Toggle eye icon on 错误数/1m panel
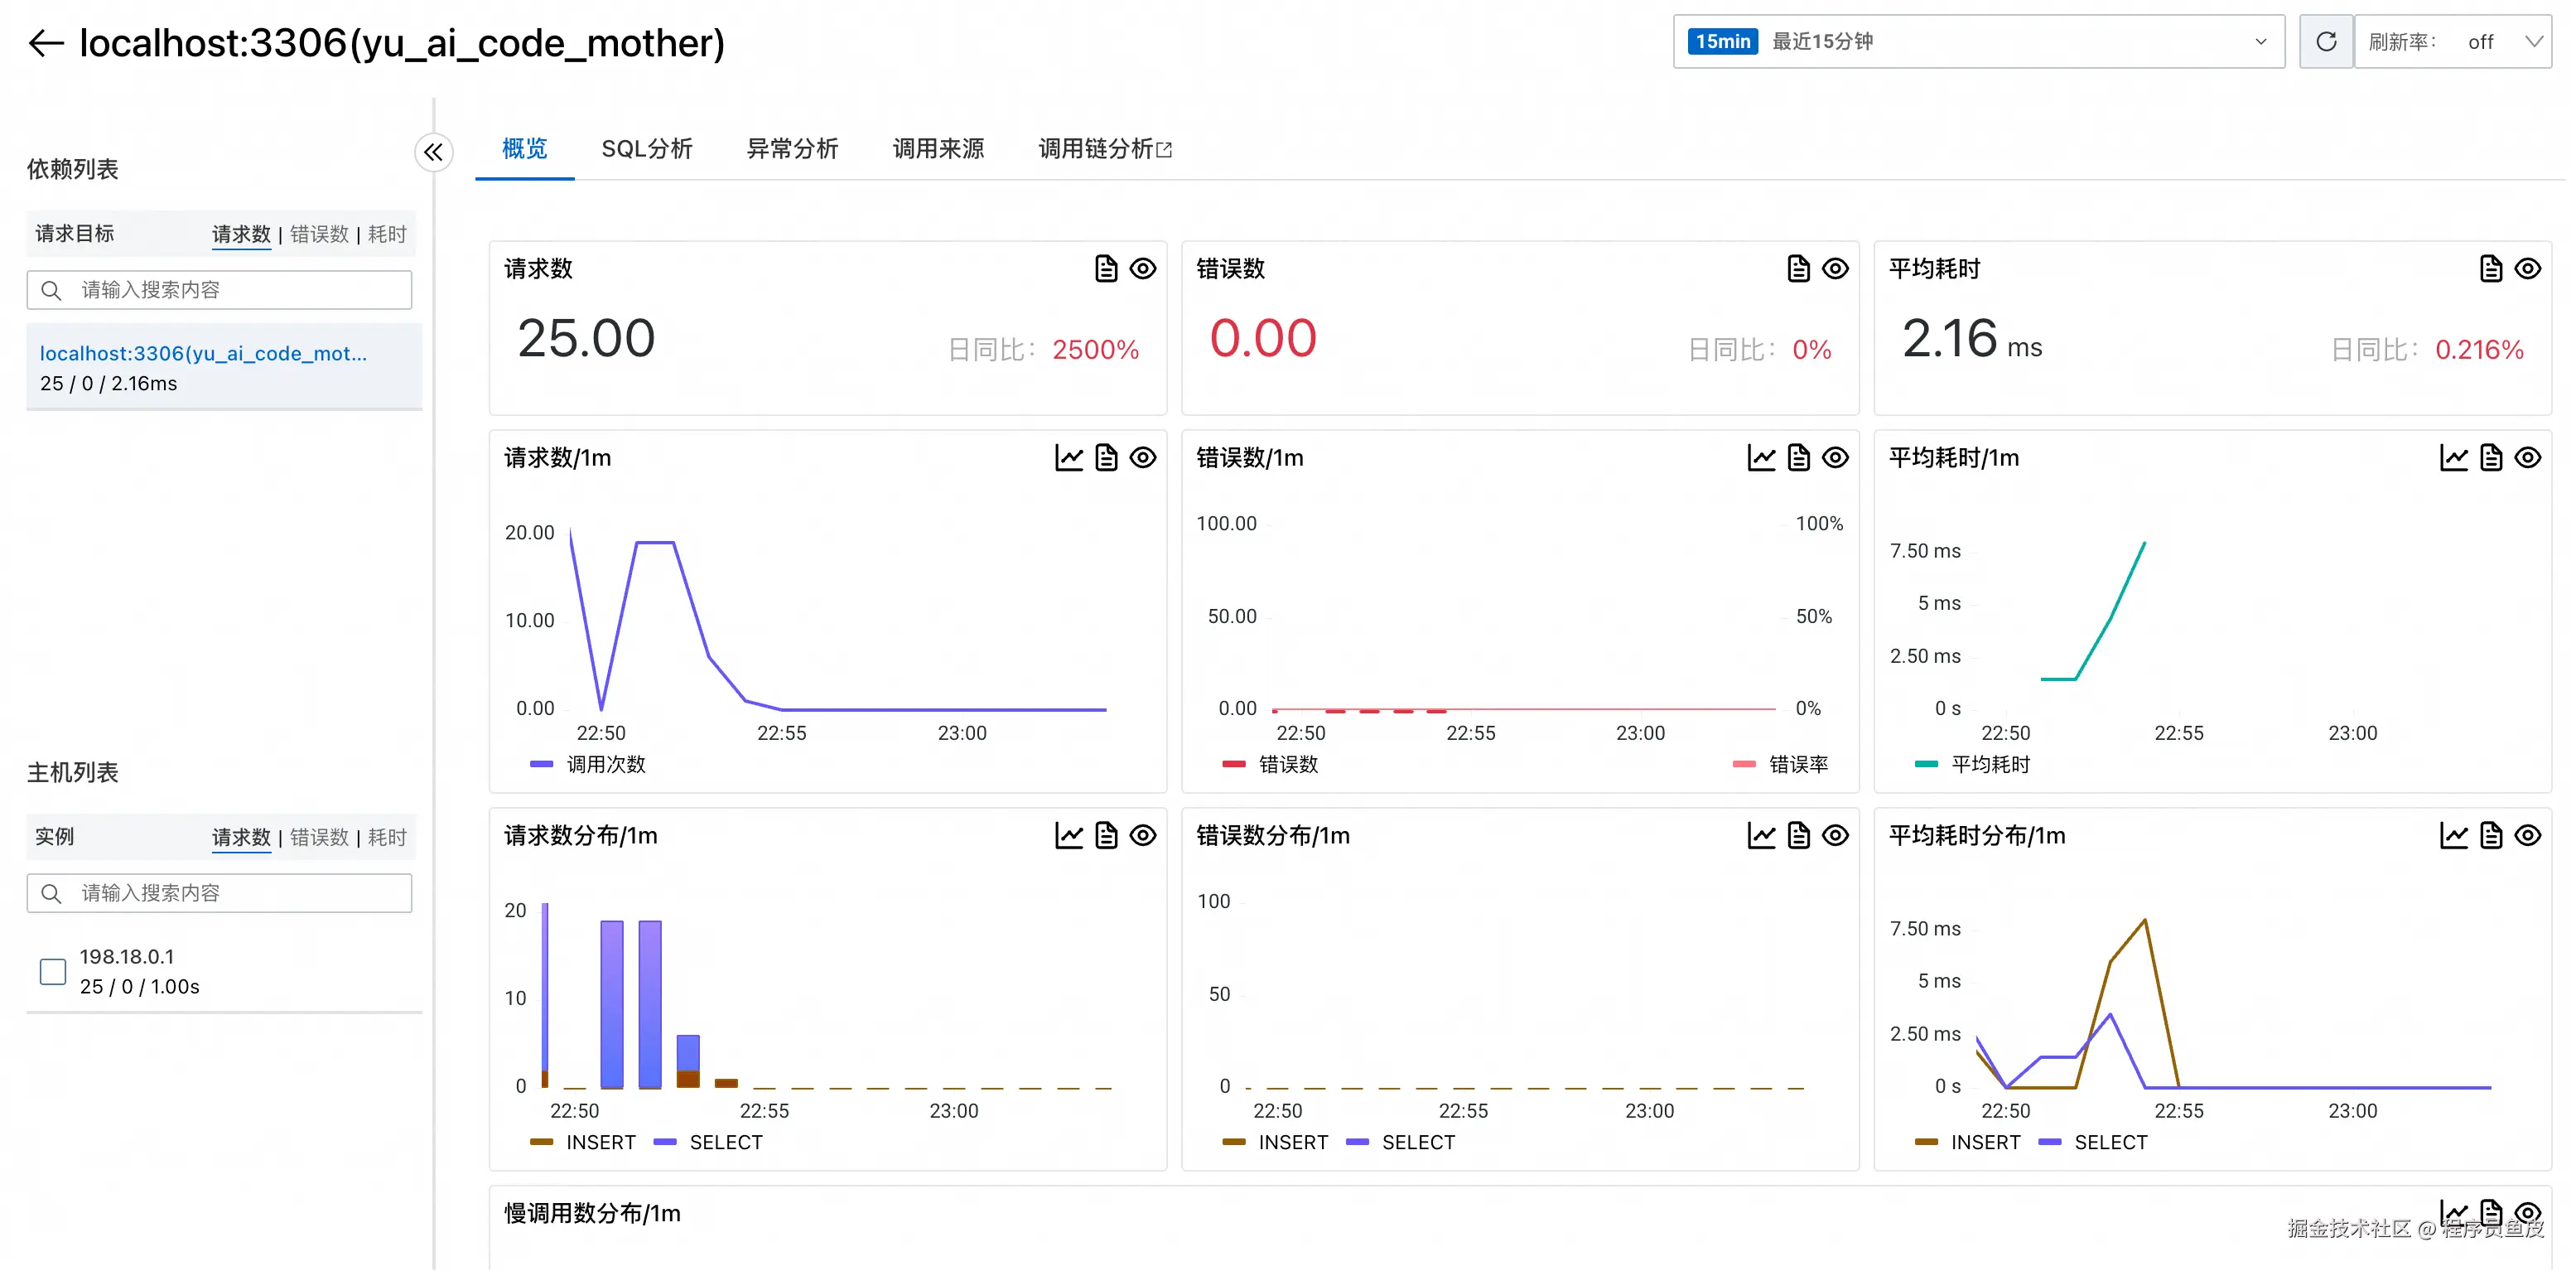Screen dimensions: 2576x1271 click(1835, 458)
